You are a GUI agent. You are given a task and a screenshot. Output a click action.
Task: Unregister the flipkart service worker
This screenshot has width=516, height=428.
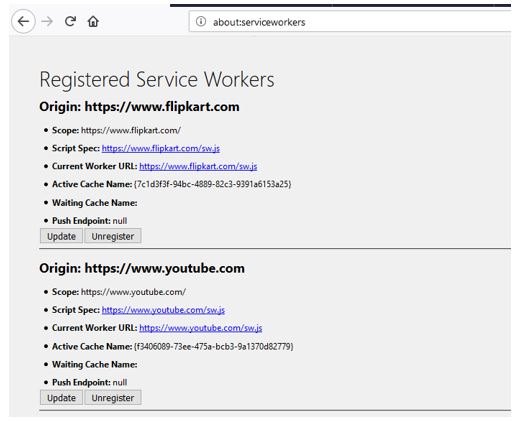pyautogui.click(x=113, y=236)
